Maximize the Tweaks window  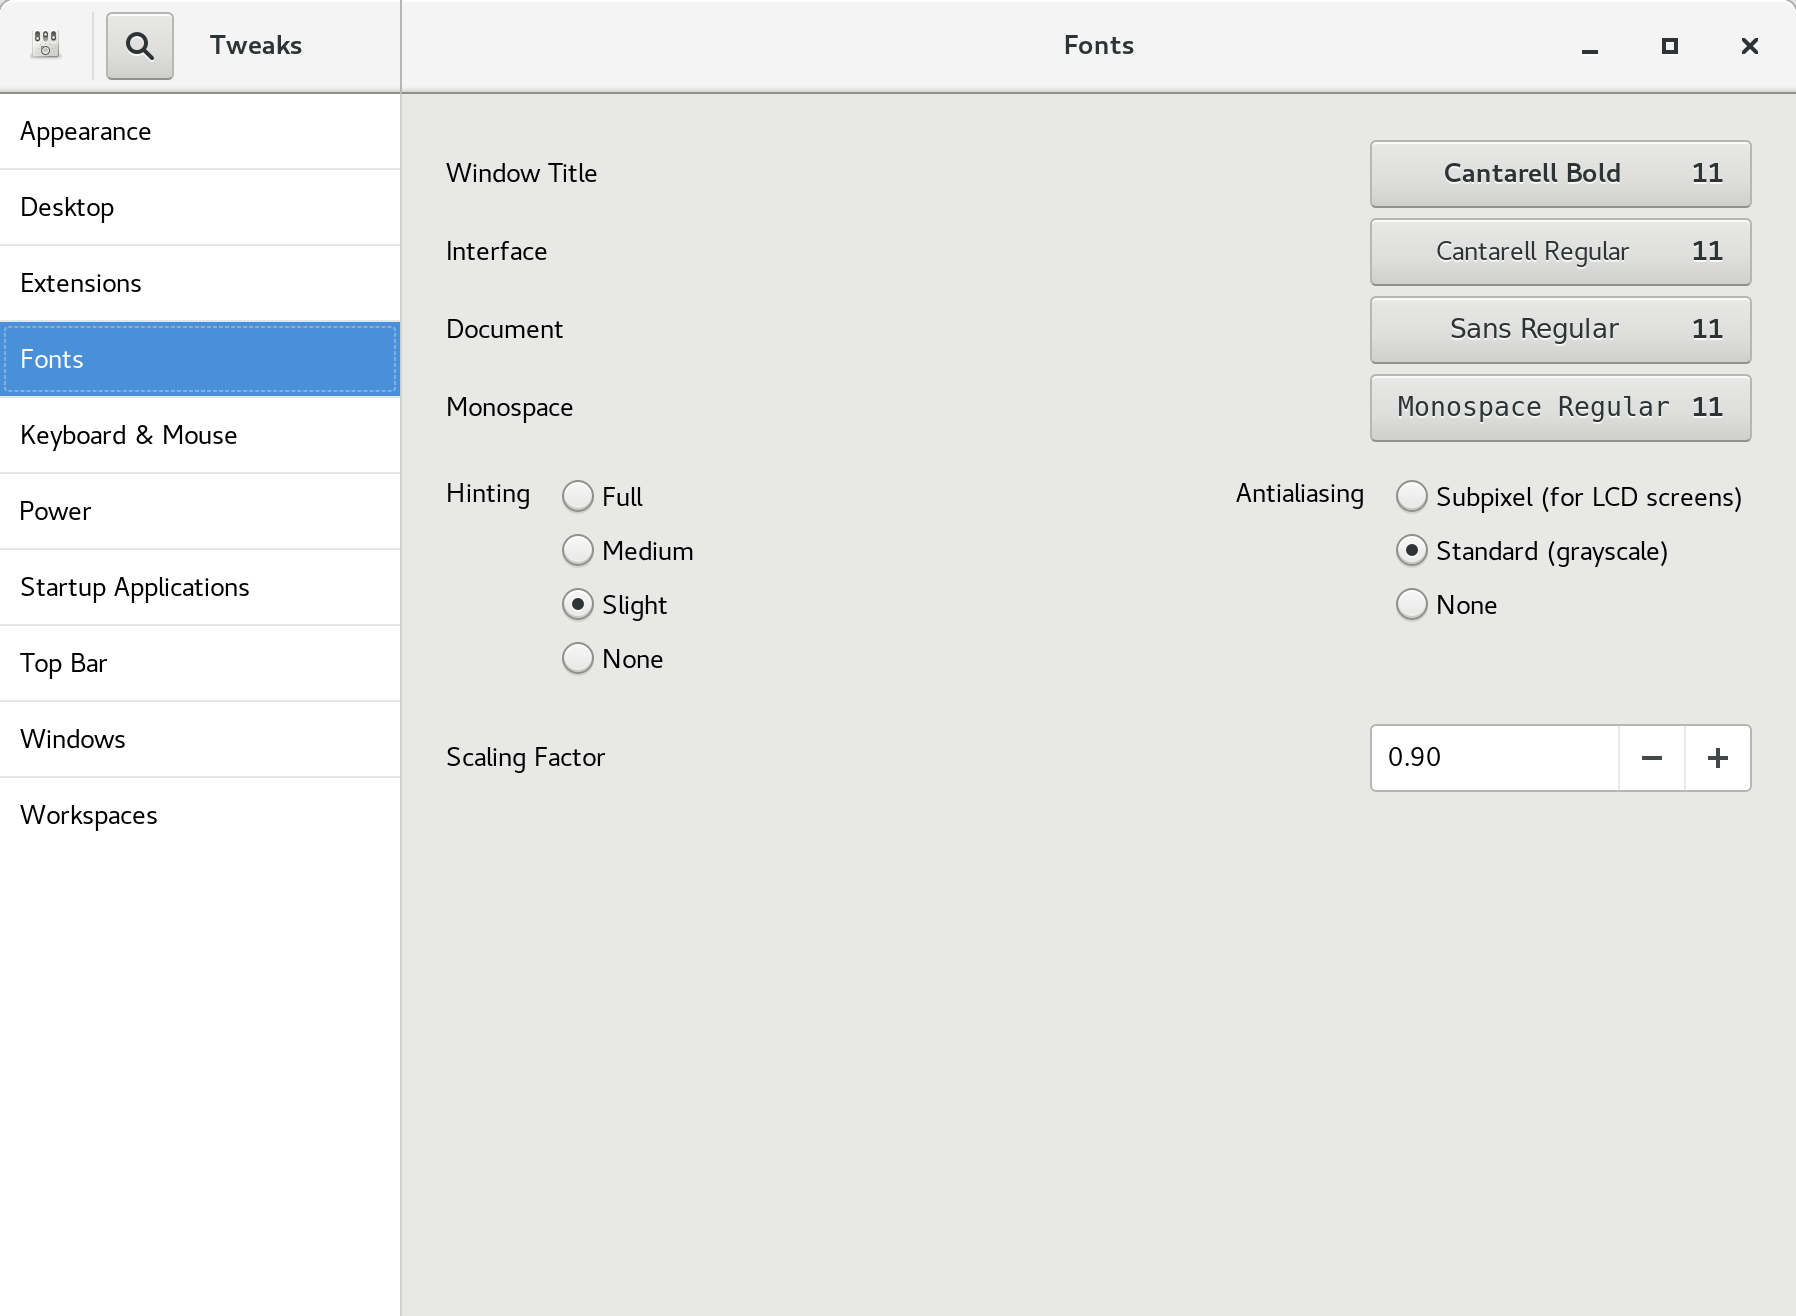[x=1669, y=46]
